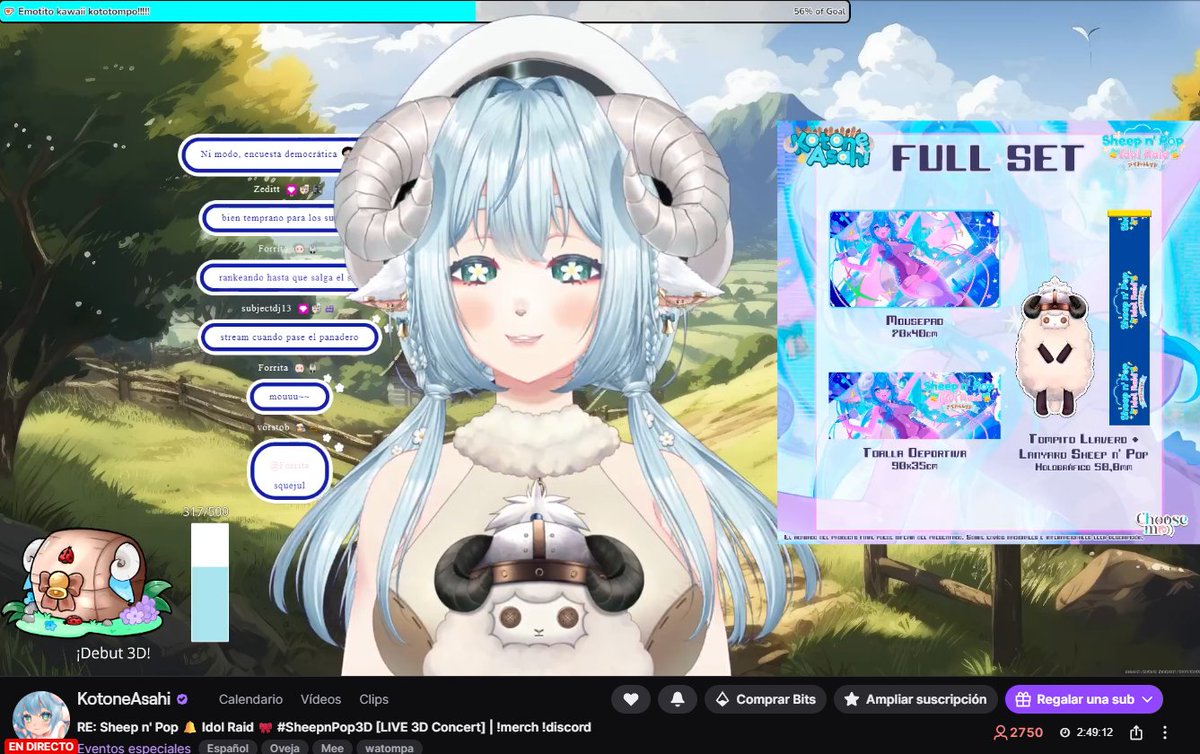Image resolution: width=1200 pixels, height=754 pixels.
Task: Click the FULL SET heading text
Action: (x=987, y=157)
